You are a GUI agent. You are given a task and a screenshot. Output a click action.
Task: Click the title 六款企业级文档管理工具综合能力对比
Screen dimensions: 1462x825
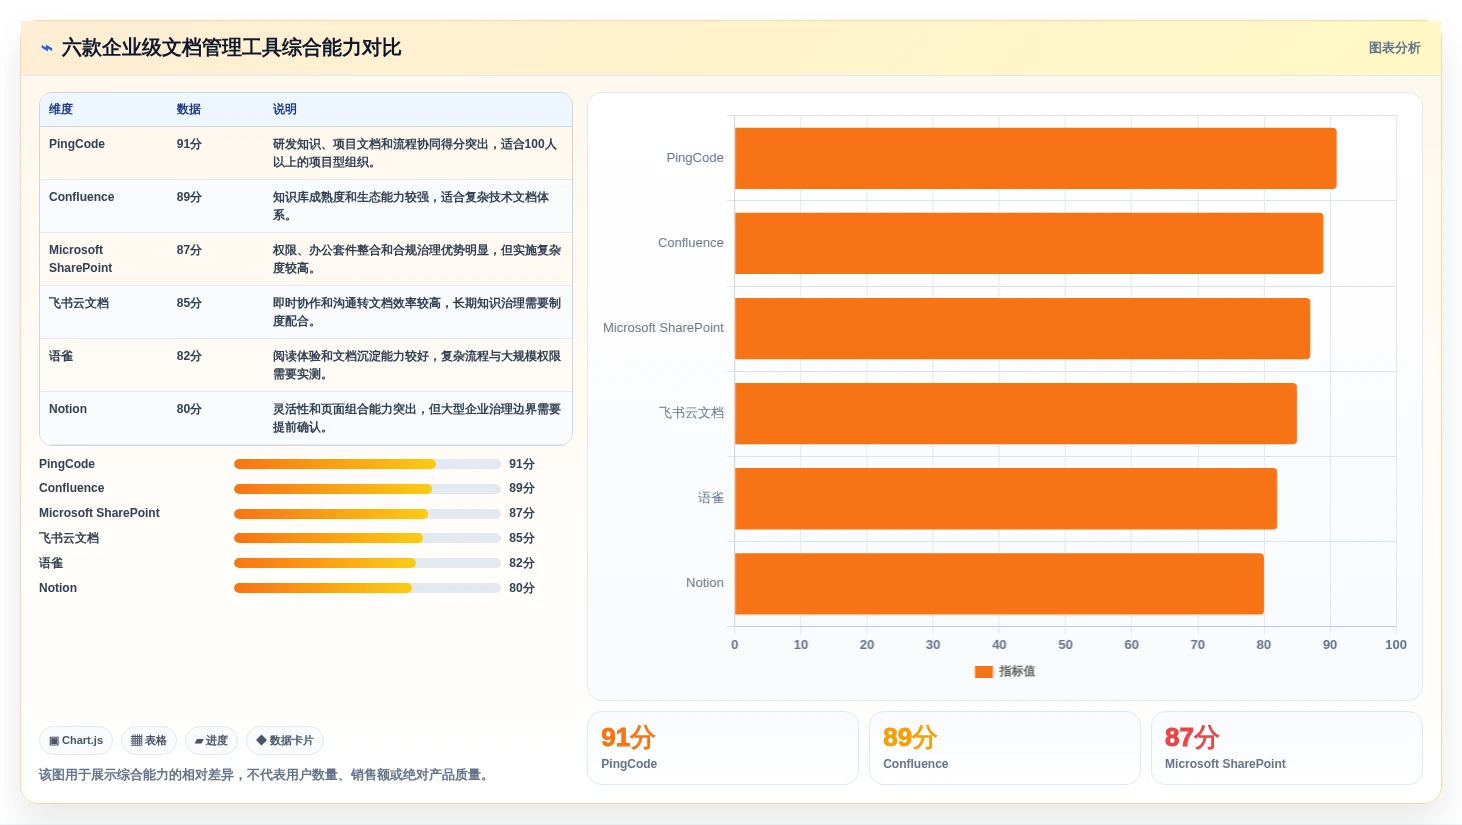pos(231,48)
